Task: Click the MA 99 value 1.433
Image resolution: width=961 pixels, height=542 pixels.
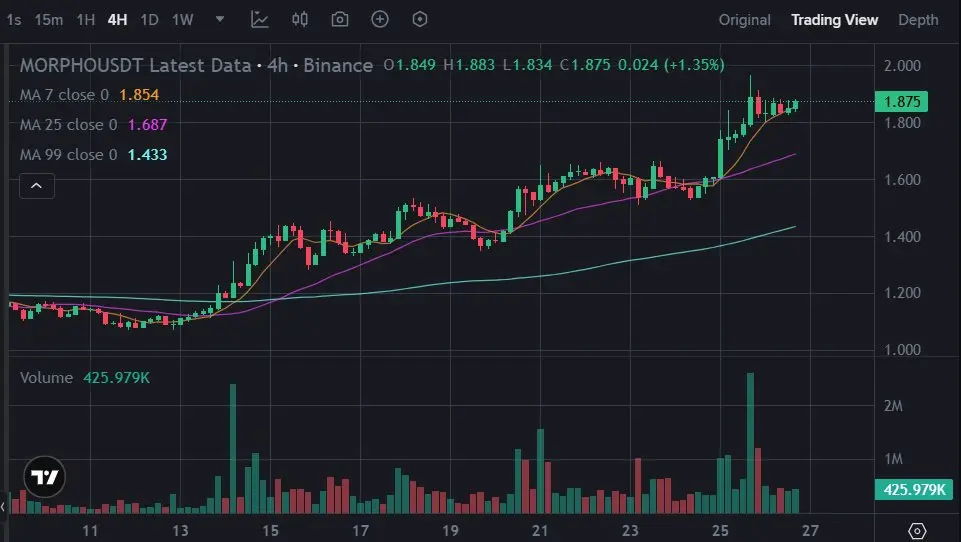Action: pyautogui.click(x=147, y=155)
